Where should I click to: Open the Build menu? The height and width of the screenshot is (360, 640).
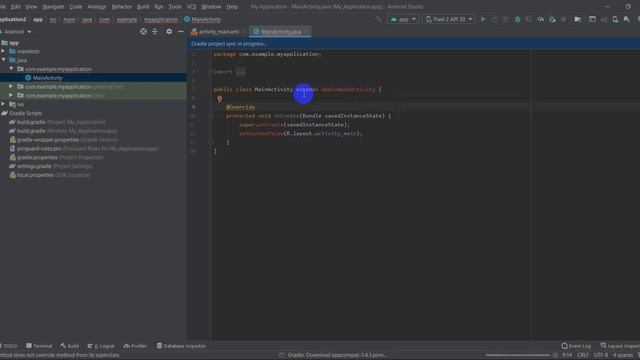pyautogui.click(x=143, y=7)
